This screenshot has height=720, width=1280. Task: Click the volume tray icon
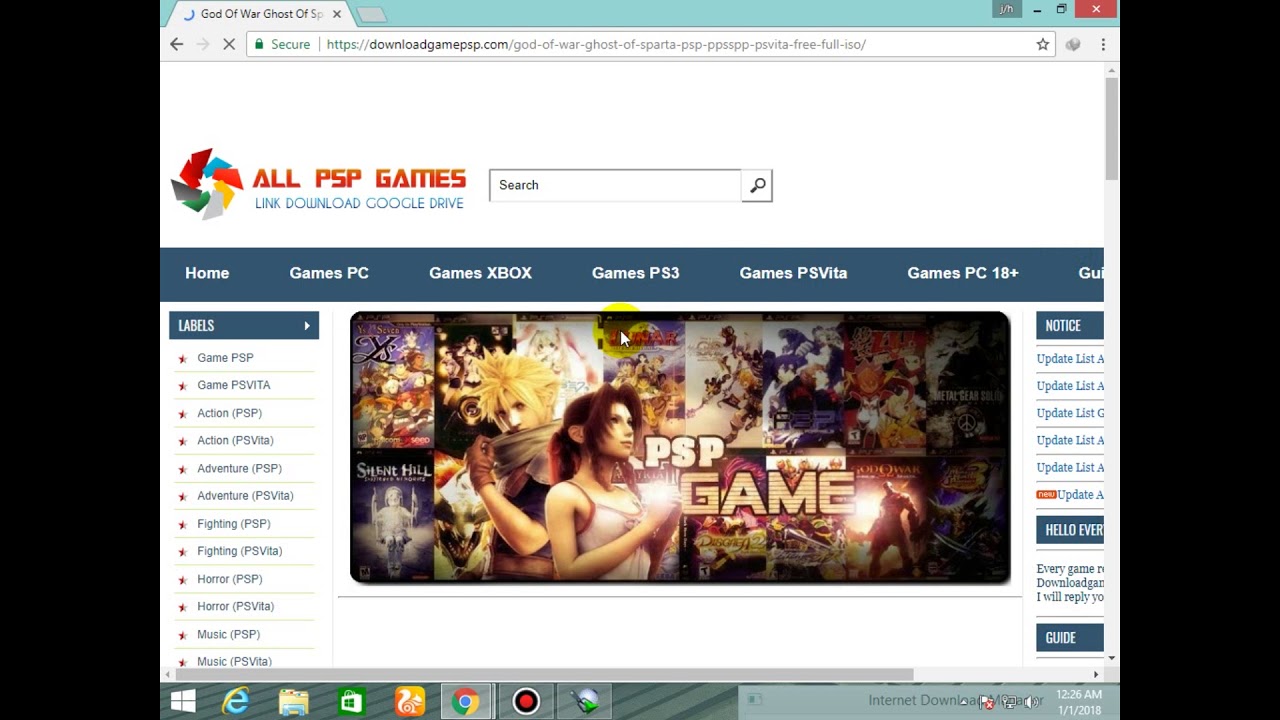pyautogui.click(x=1031, y=702)
